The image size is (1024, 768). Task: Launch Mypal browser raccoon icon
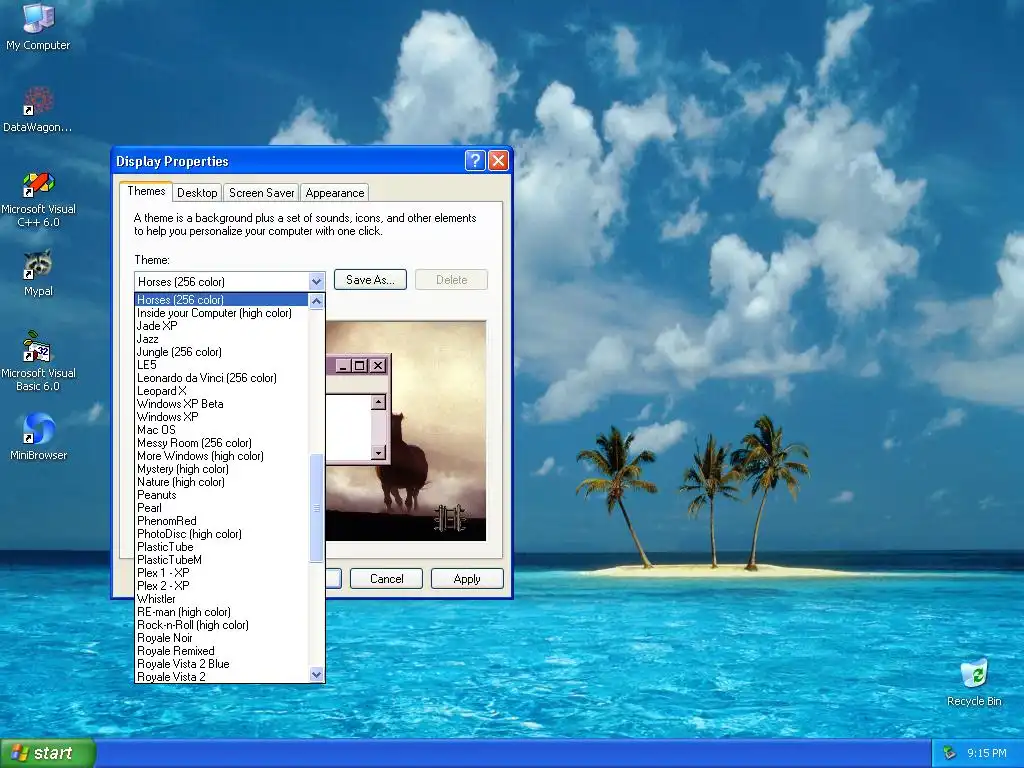pyautogui.click(x=38, y=273)
